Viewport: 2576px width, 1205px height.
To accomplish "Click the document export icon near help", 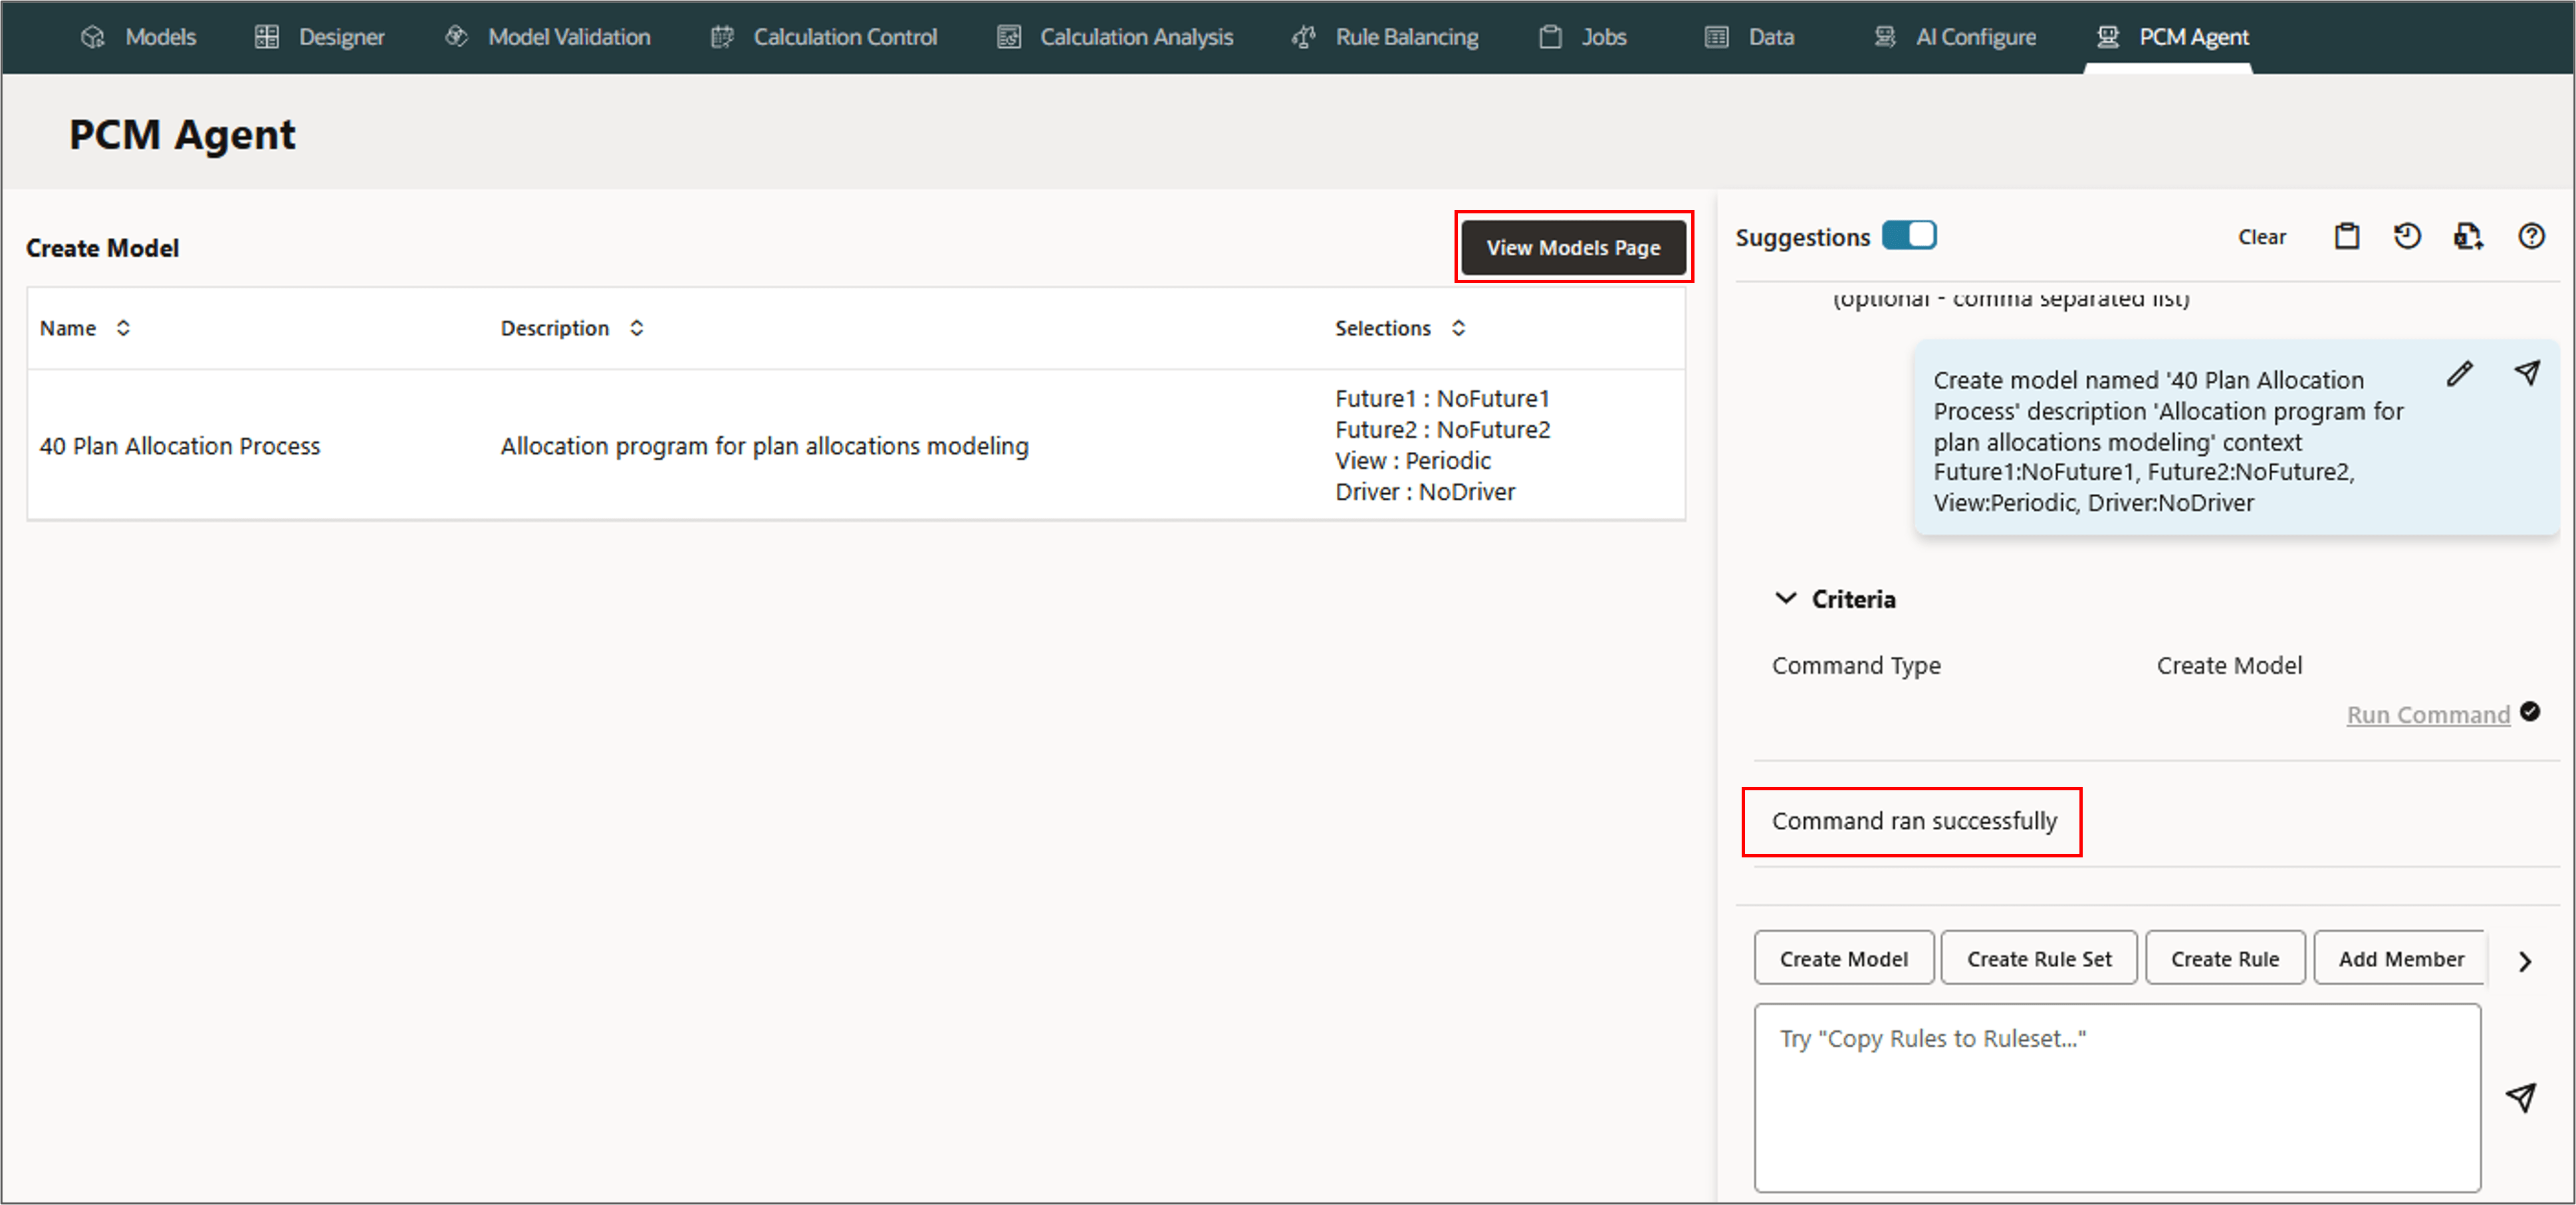I will [2467, 237].
